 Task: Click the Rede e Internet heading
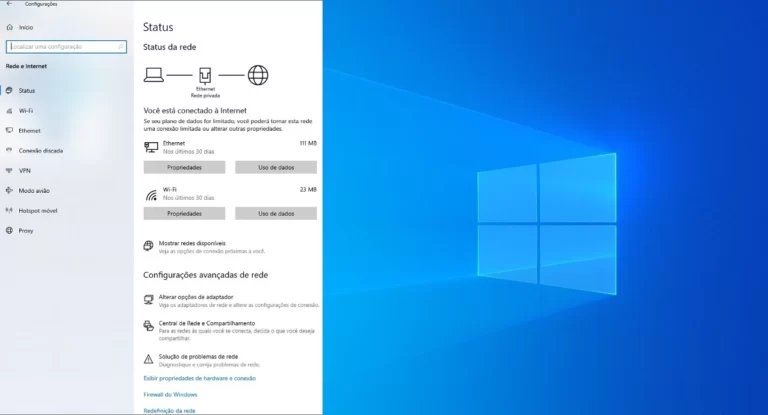point(26,66)
